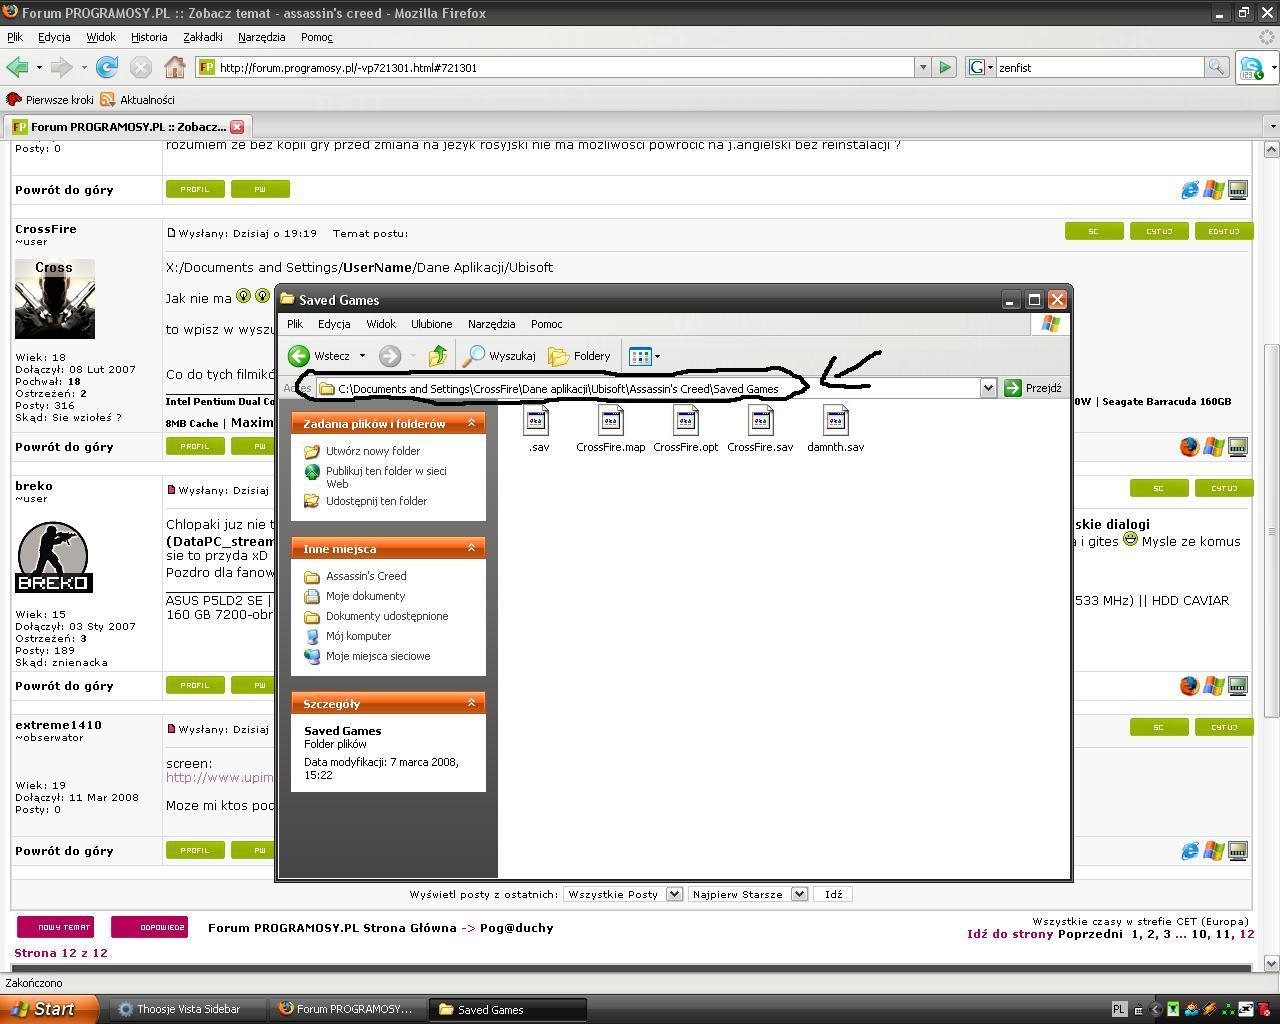The image size is (1280, 1024).
Task: Open Firefox Plik menu
Action: click(x=15, y=37)
